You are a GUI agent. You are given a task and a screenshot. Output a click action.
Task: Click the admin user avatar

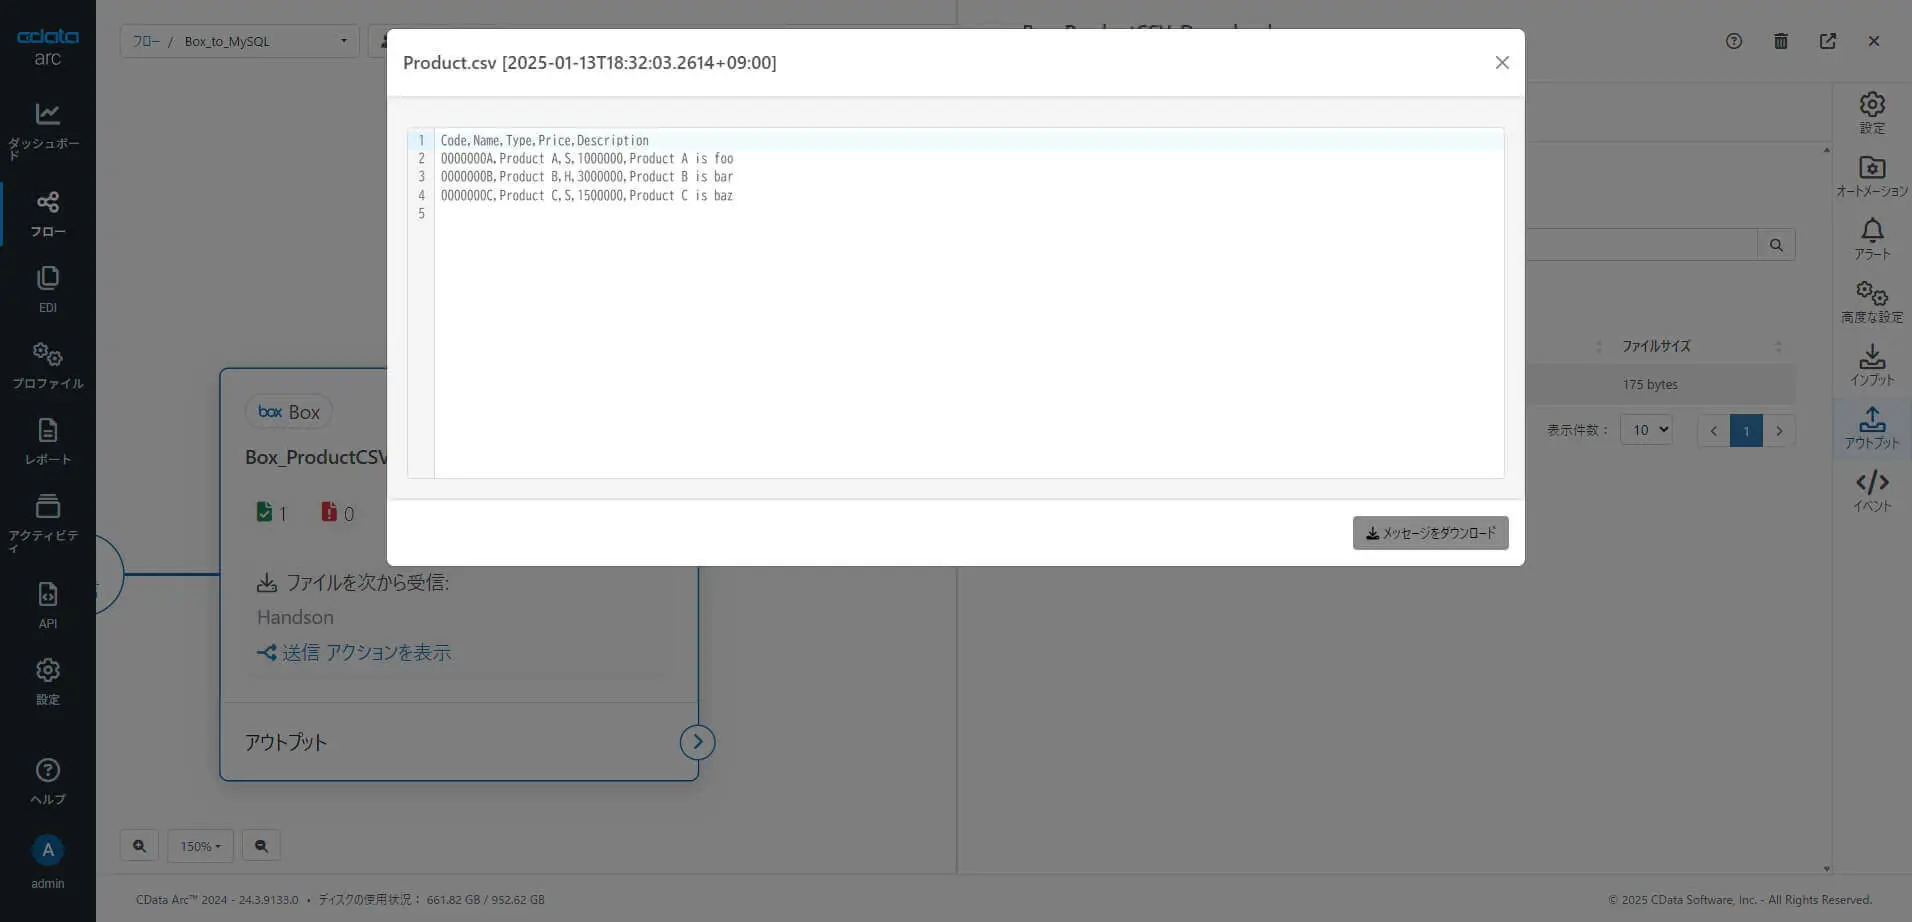click(x=47, y=850)
